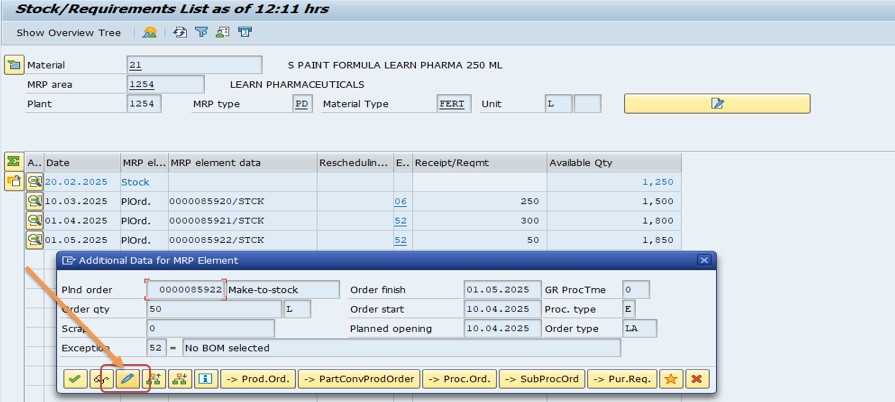Click the MRP type field PD
Viewport: 895px width, 402px height.
(303, 104)
